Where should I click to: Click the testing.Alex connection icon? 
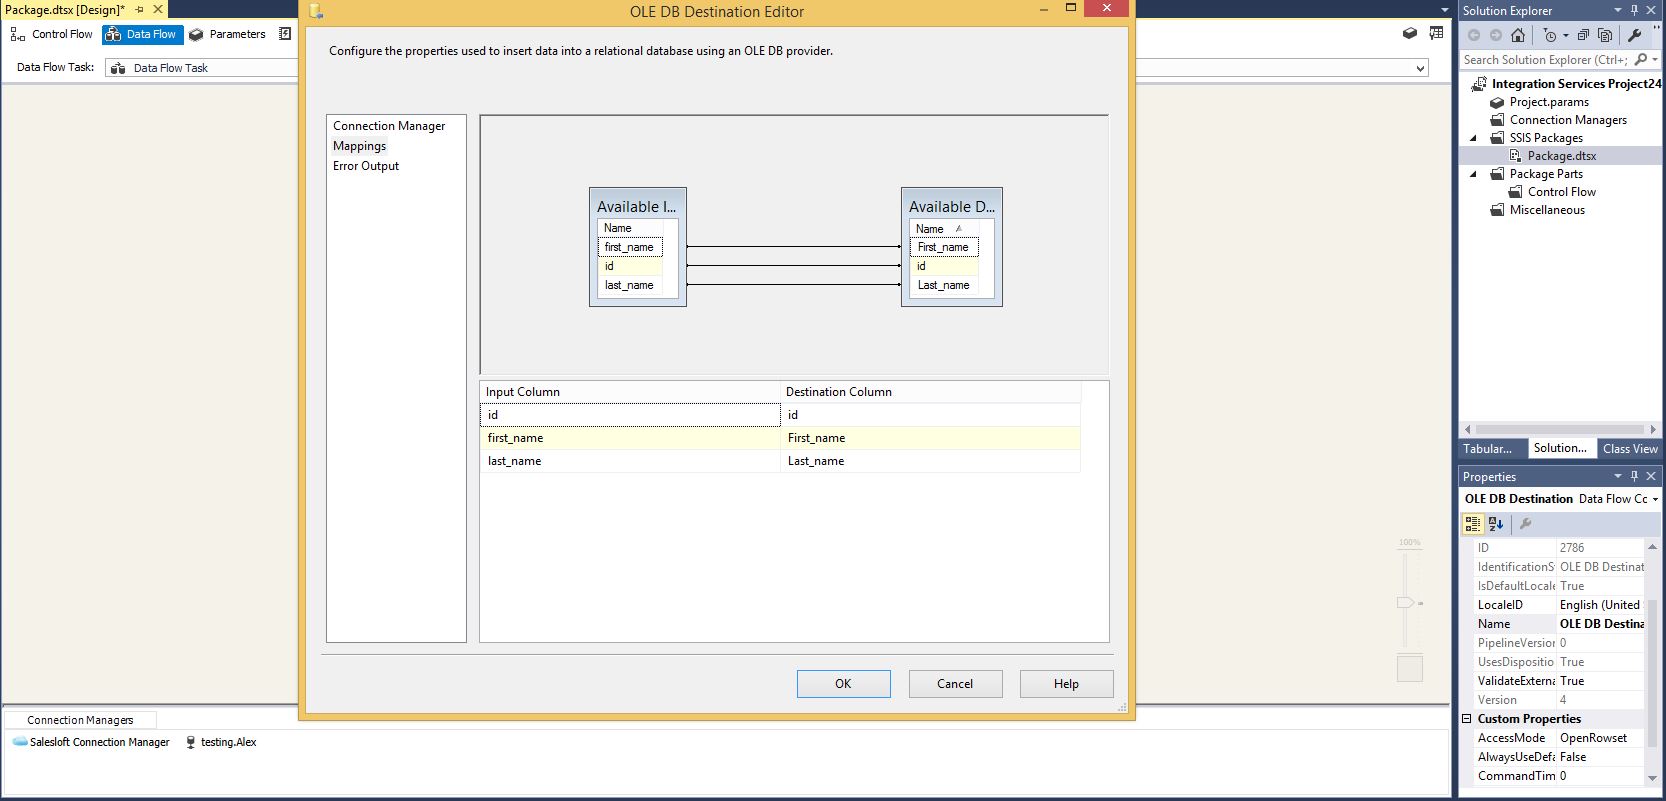190,742
